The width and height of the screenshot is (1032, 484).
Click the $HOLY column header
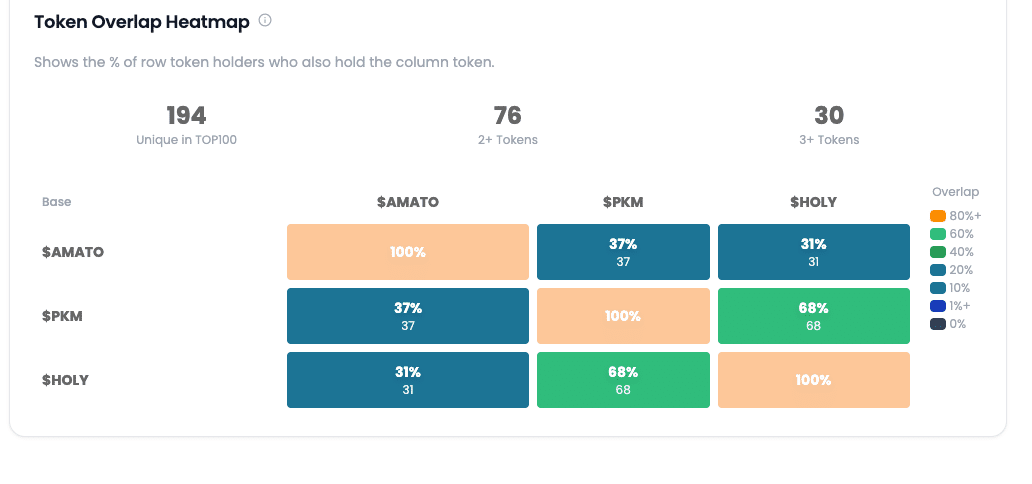tap(813, 202)
